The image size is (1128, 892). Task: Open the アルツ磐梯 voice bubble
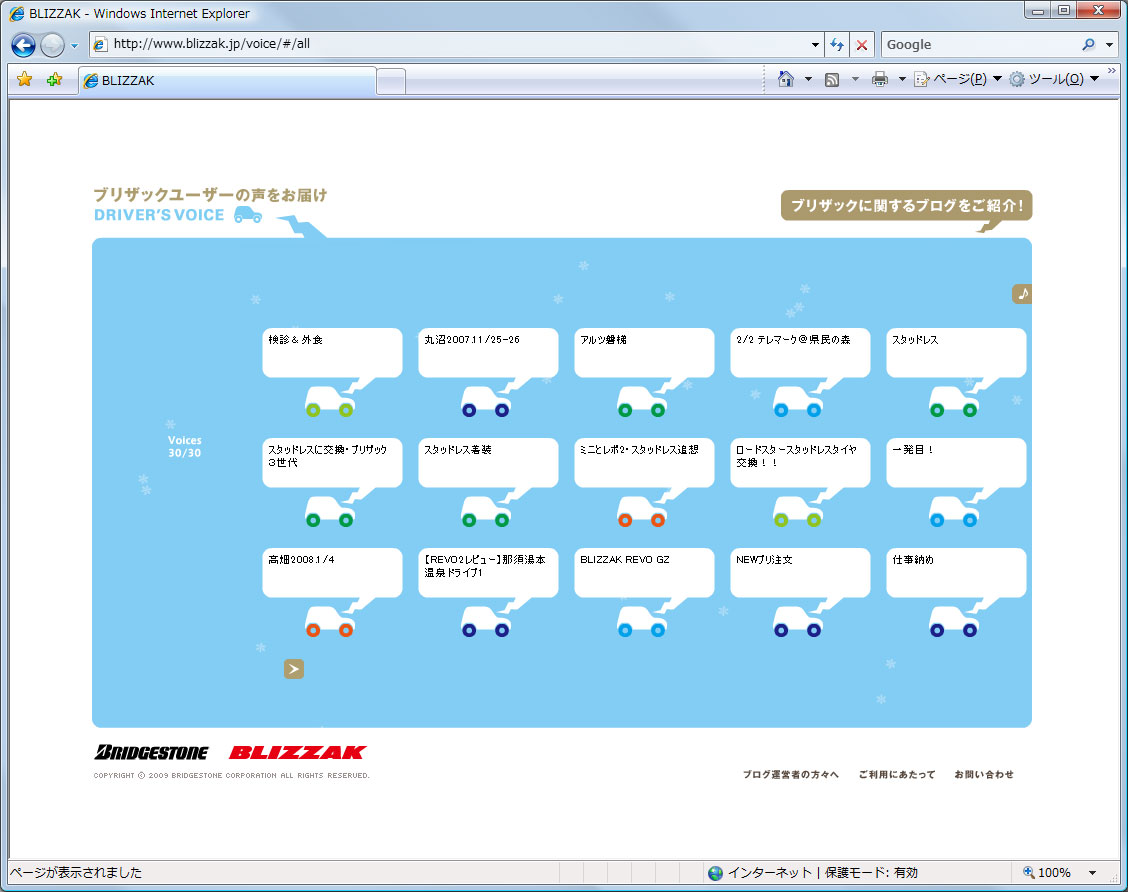pos(645,352)
